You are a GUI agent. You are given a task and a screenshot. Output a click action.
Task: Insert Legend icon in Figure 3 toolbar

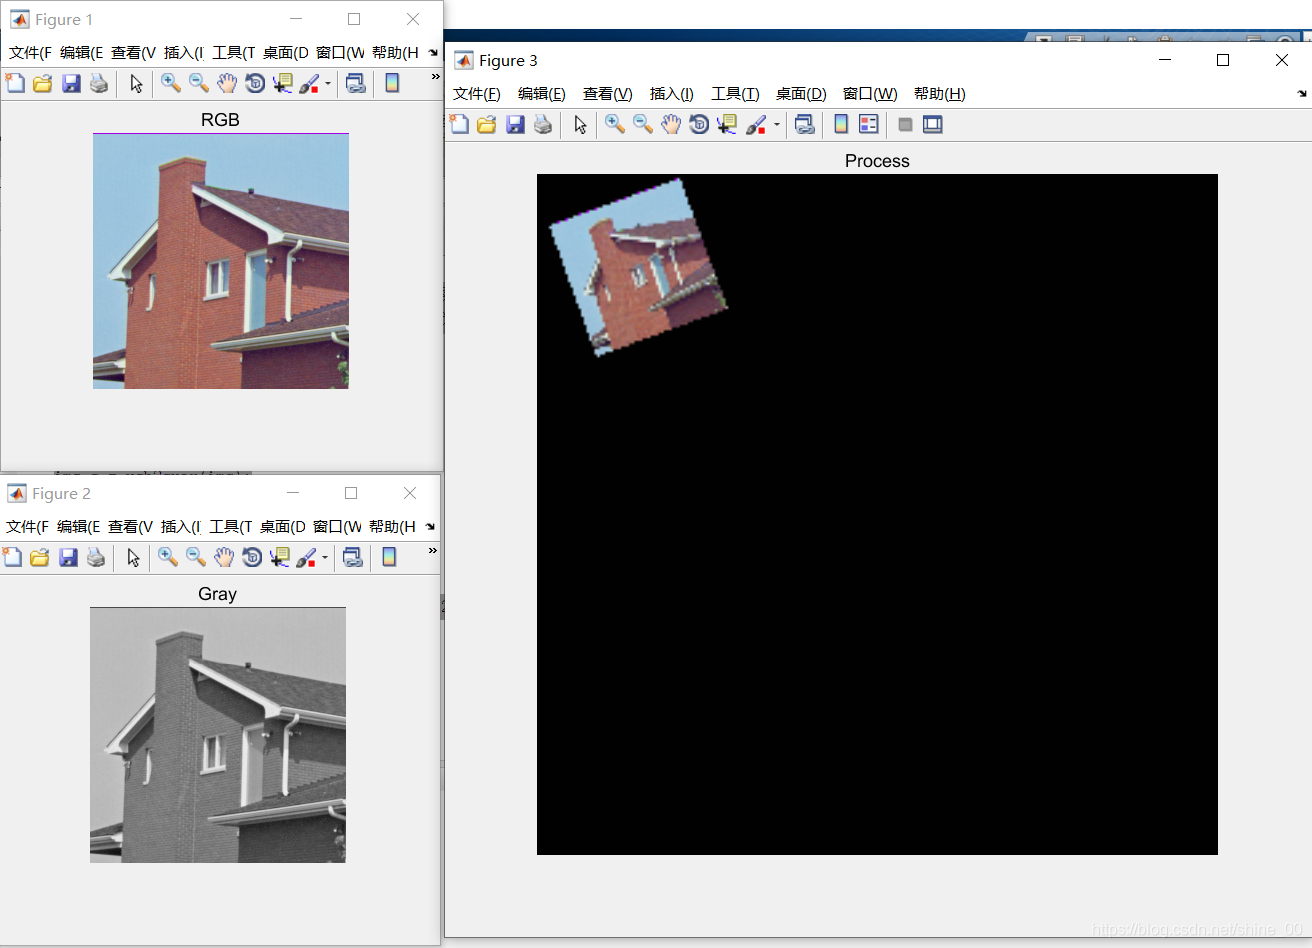pyautogui.click(x=869, y=124)
